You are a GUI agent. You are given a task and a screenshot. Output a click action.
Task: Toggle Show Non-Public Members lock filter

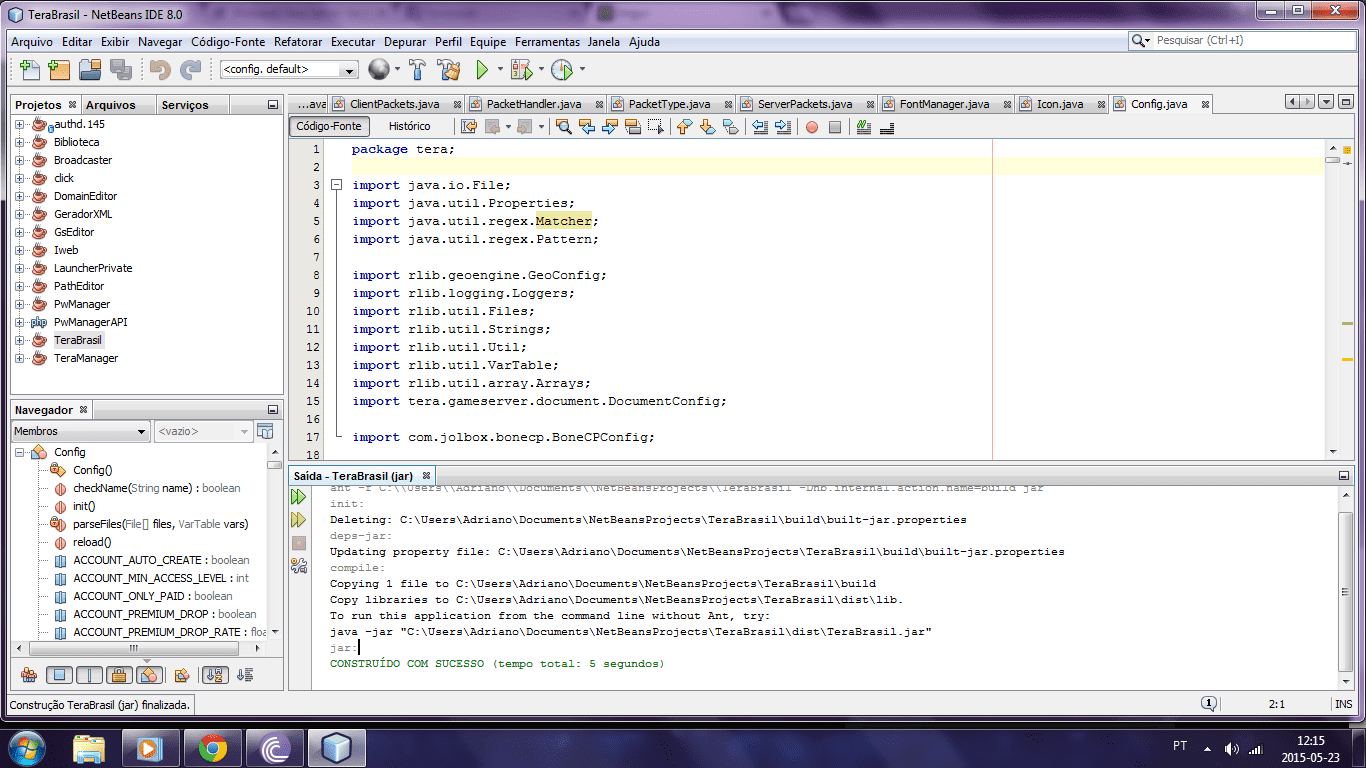(x=118, y=675)
